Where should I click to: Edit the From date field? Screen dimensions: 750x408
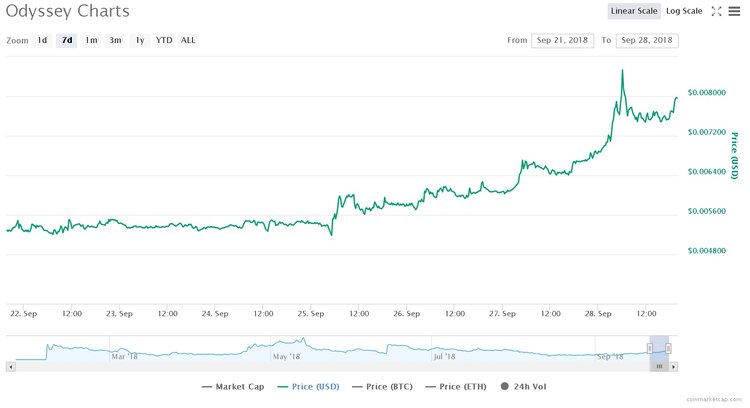pyautogui.click(x=562, y=40)
